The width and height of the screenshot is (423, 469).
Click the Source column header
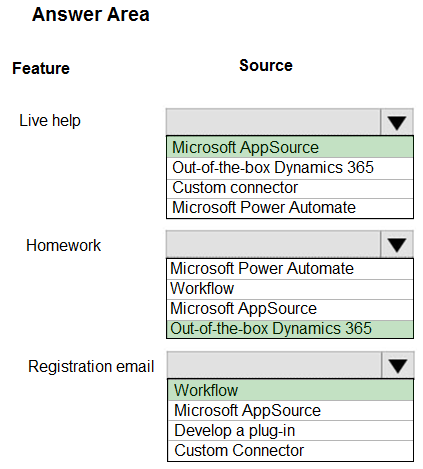pos(266,65)
